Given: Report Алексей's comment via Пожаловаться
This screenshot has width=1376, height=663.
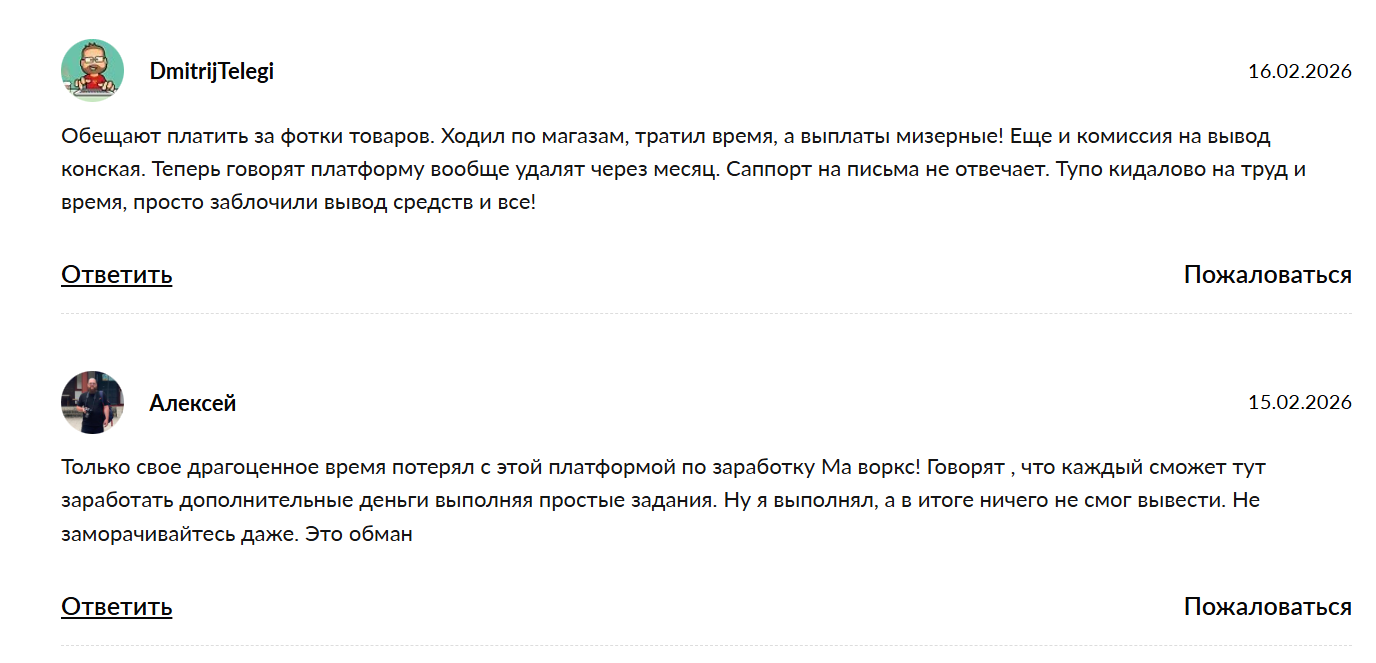Looking at the screenshot, I should click(x=1266, y=604).
